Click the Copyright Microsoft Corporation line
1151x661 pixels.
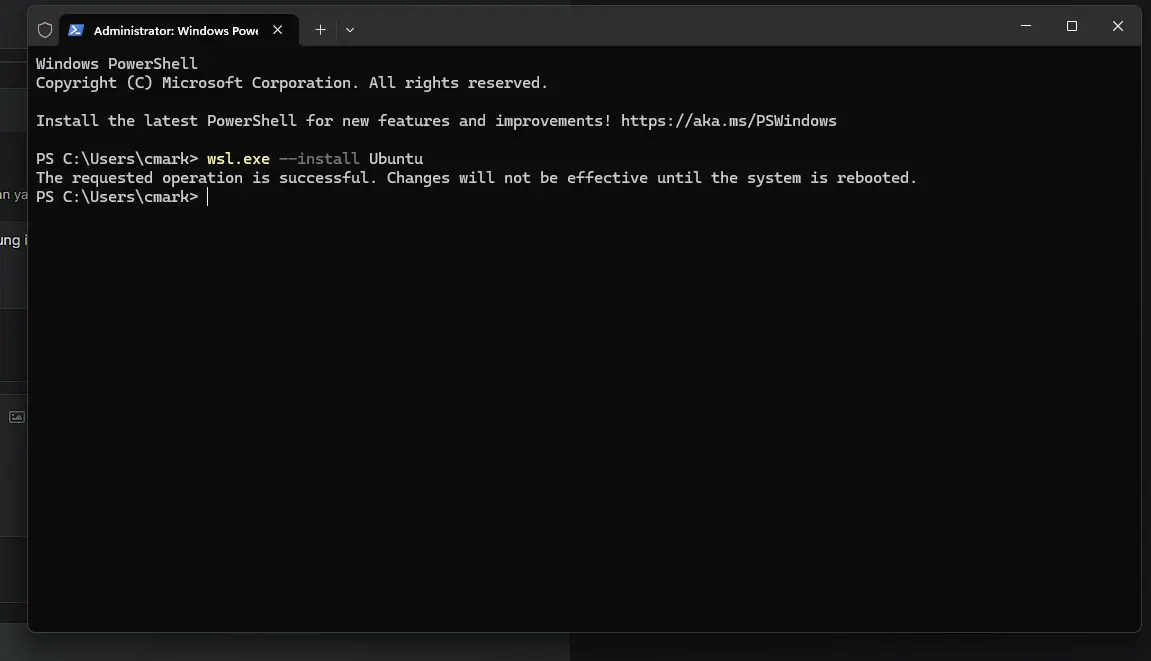pyautogui.click(x=291, y=83)
